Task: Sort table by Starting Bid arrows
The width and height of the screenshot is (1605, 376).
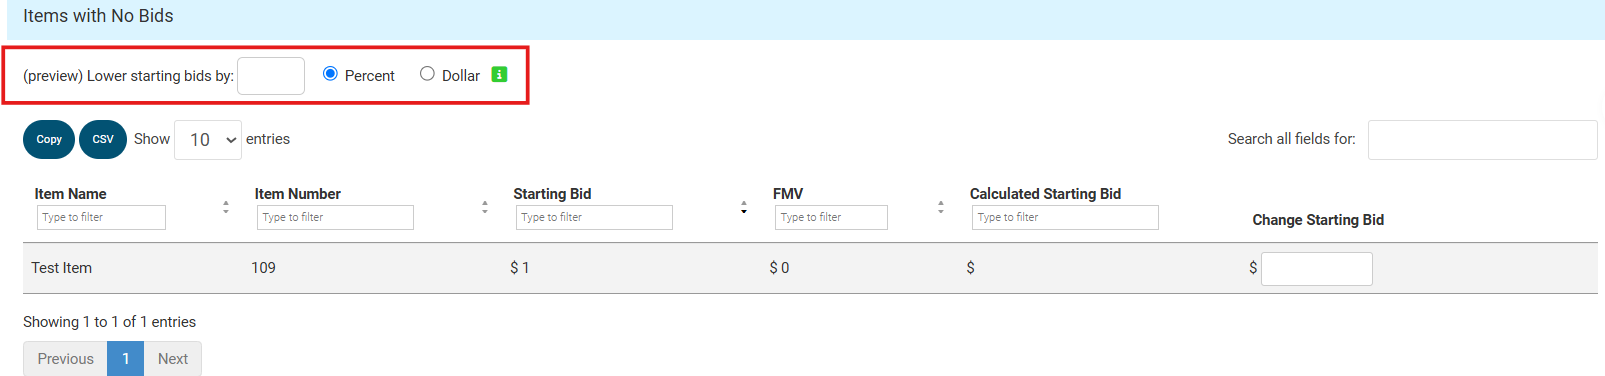Action: [x=744, y=207]
